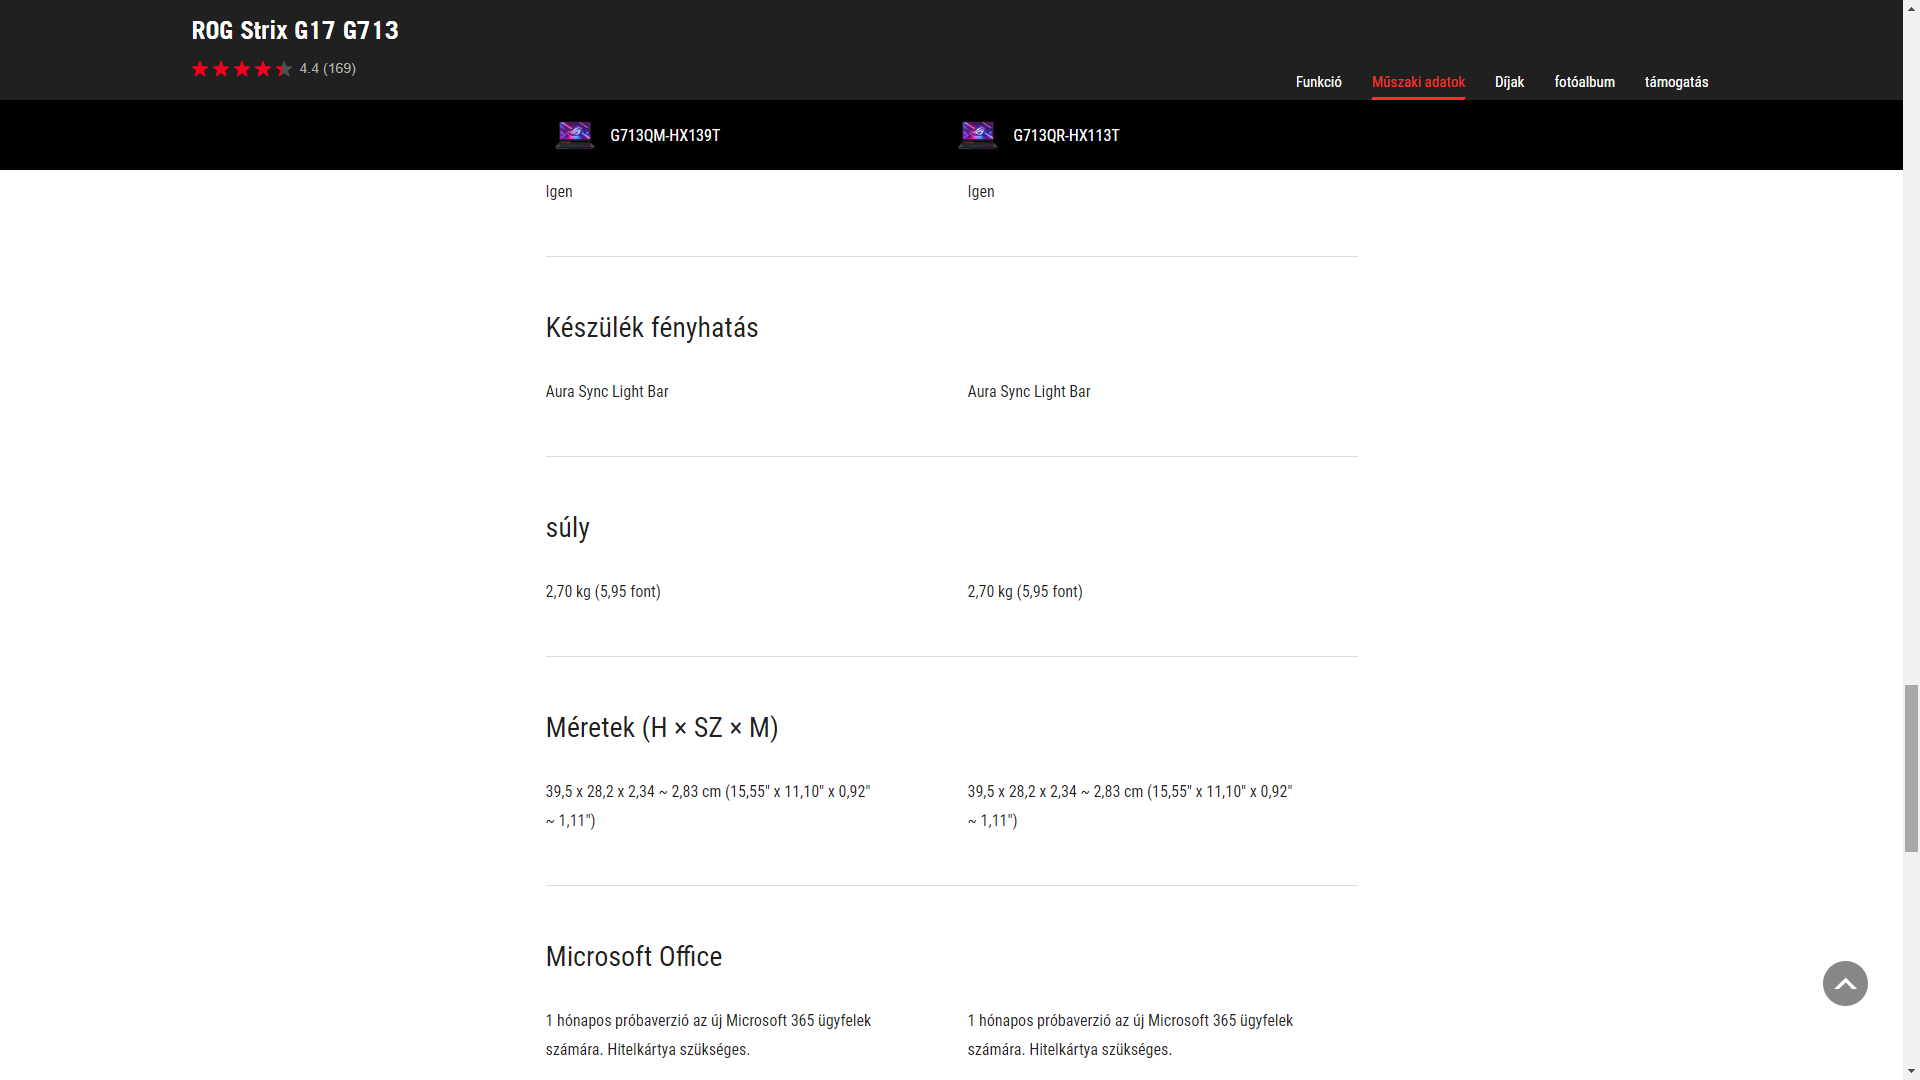Screen dimensions: 1920x1080
Task: Click the page vertical scrollbar thumb
Action: 1911,768
